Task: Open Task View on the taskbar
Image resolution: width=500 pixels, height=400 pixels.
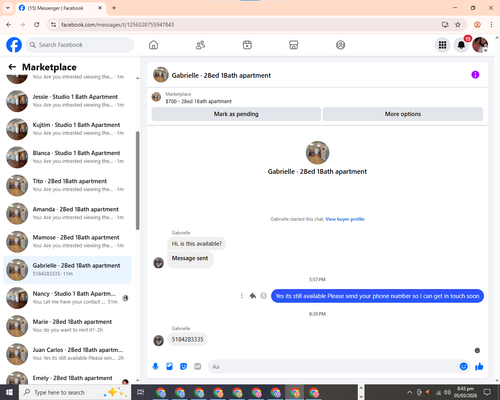Action: [x=141, y=392]
